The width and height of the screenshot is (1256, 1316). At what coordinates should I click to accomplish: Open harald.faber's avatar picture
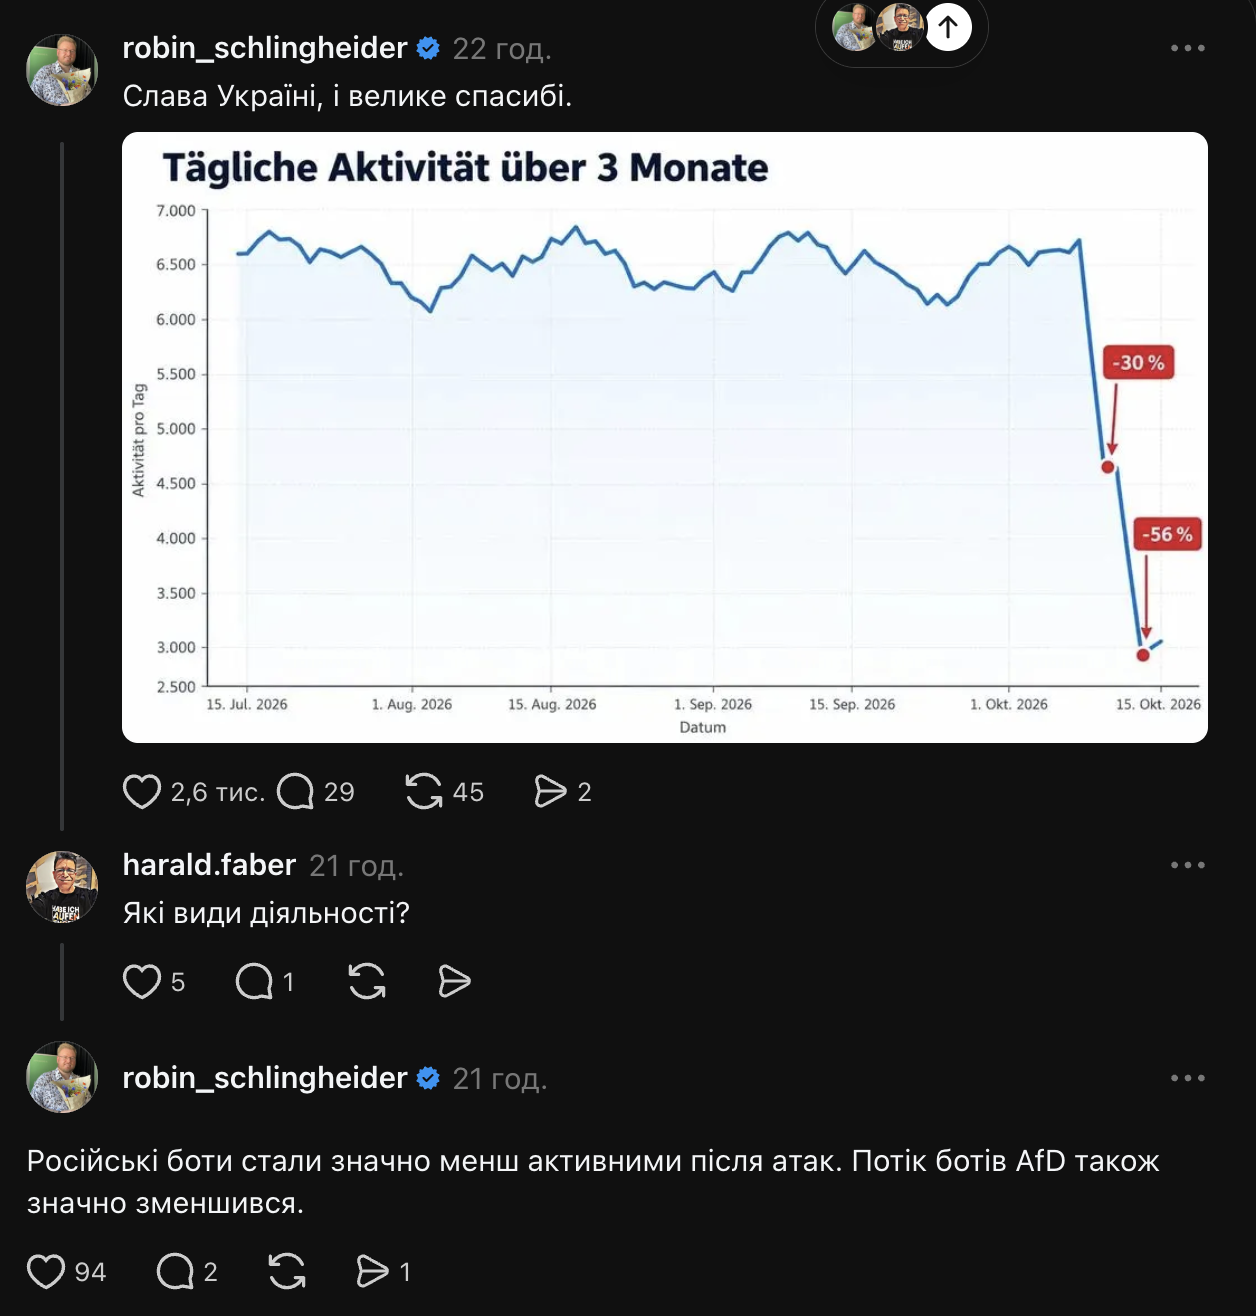[x=62, y=887]
